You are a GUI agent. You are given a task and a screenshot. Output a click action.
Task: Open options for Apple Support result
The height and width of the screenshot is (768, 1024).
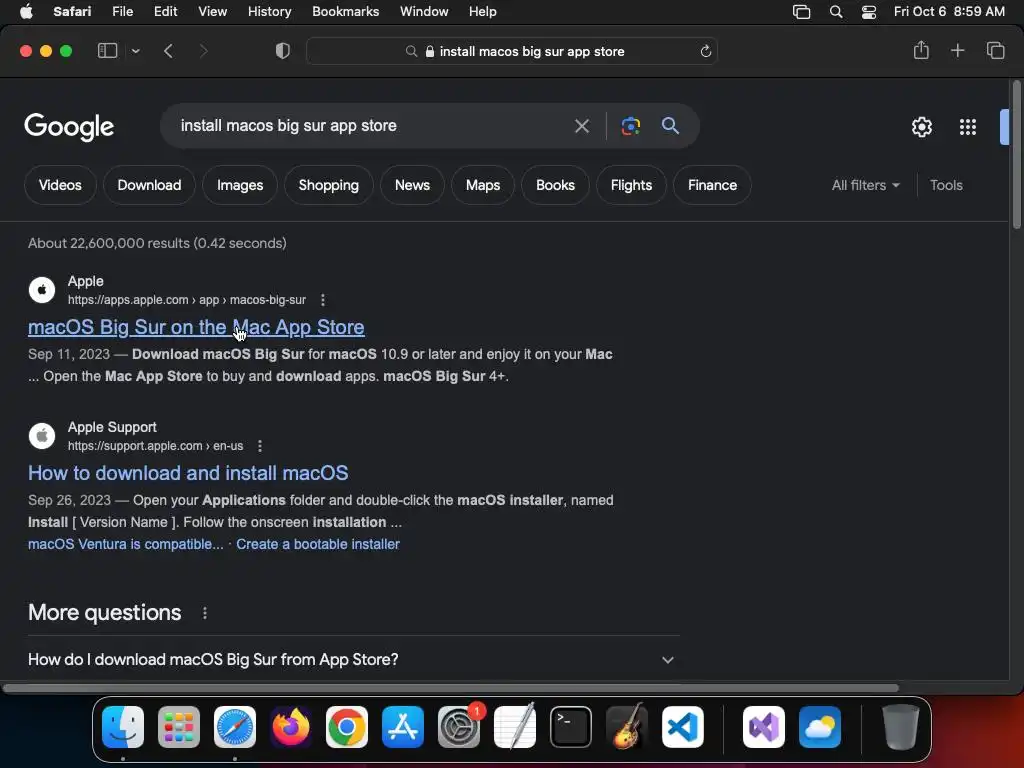coord(260,446)
